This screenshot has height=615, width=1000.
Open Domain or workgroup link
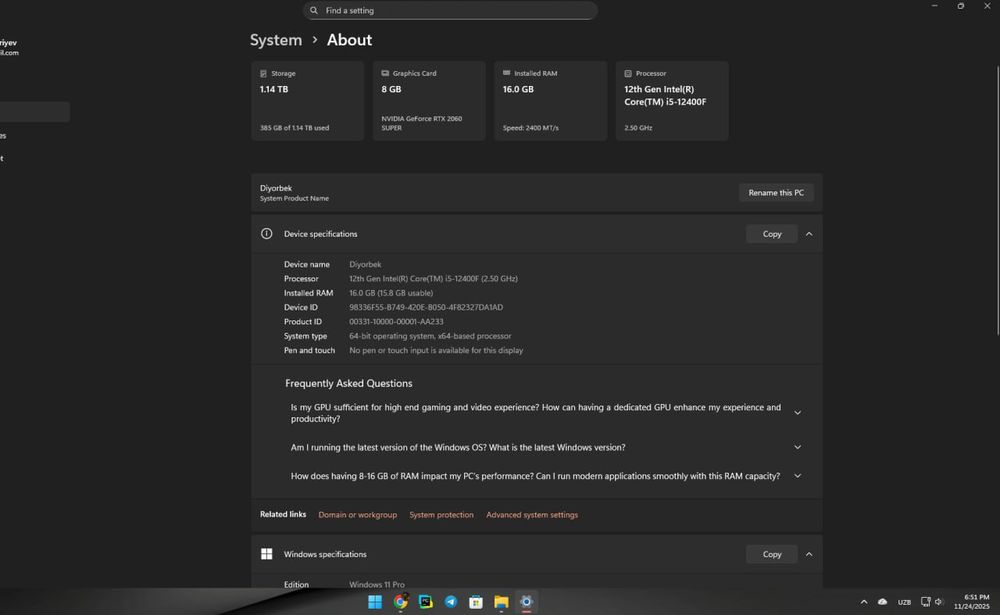357,515
